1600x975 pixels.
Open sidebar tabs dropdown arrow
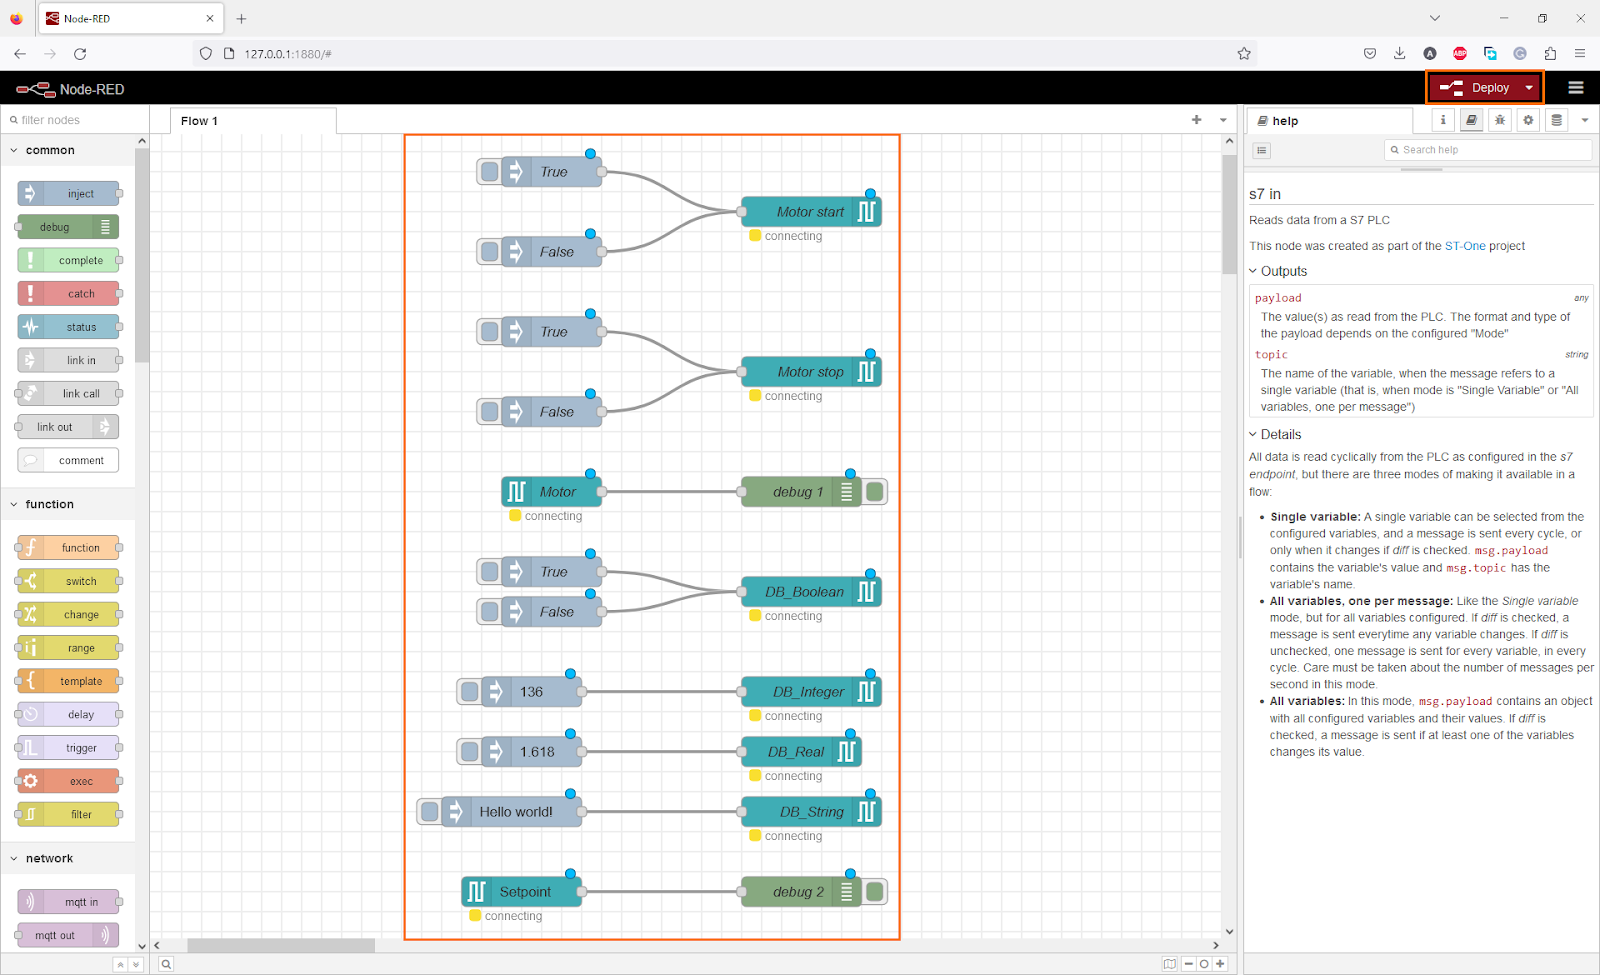tap(1585, 120)
